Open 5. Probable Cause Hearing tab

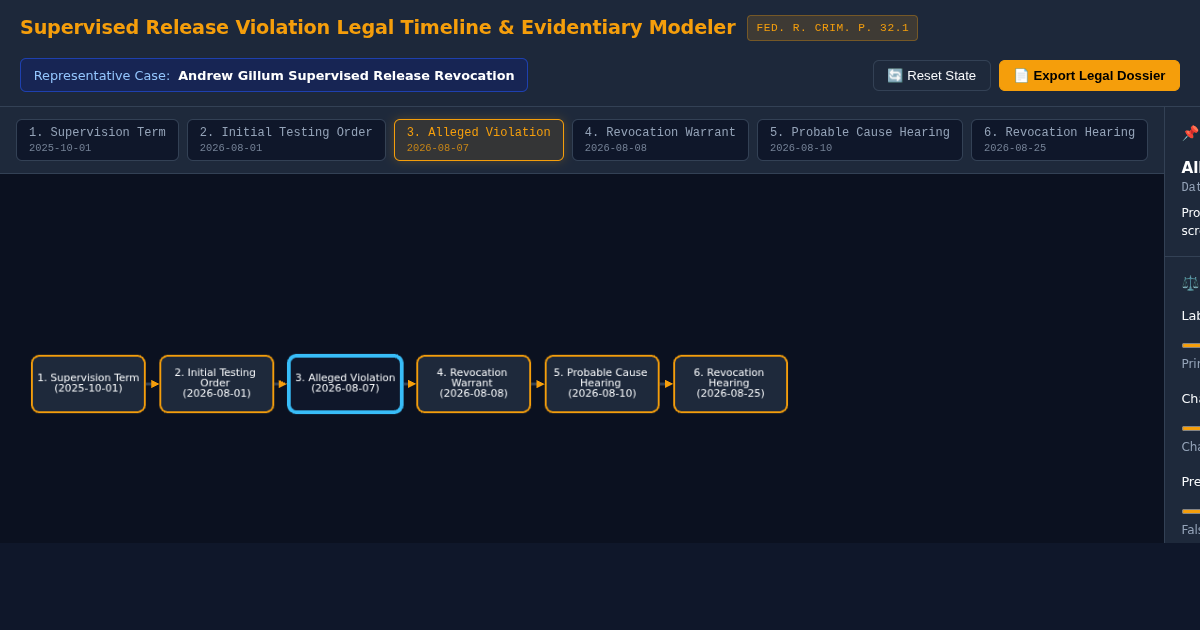pyautogui.click(x=860, y=140)
